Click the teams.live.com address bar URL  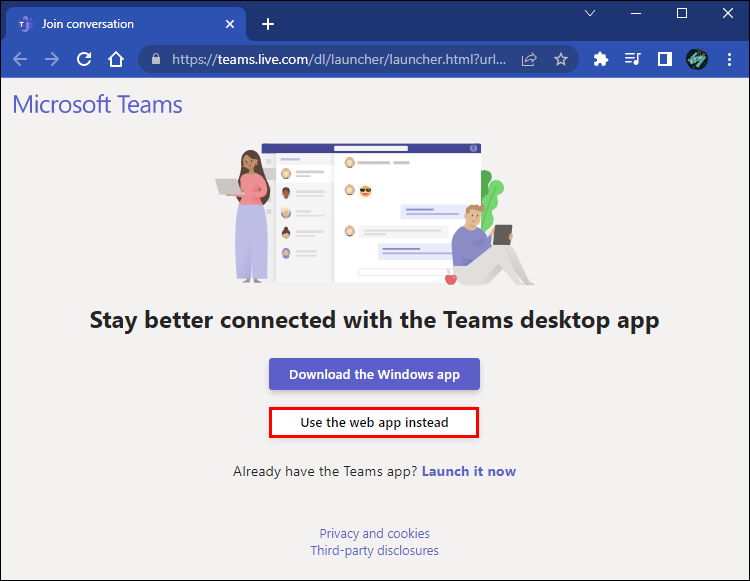[339, 59]
